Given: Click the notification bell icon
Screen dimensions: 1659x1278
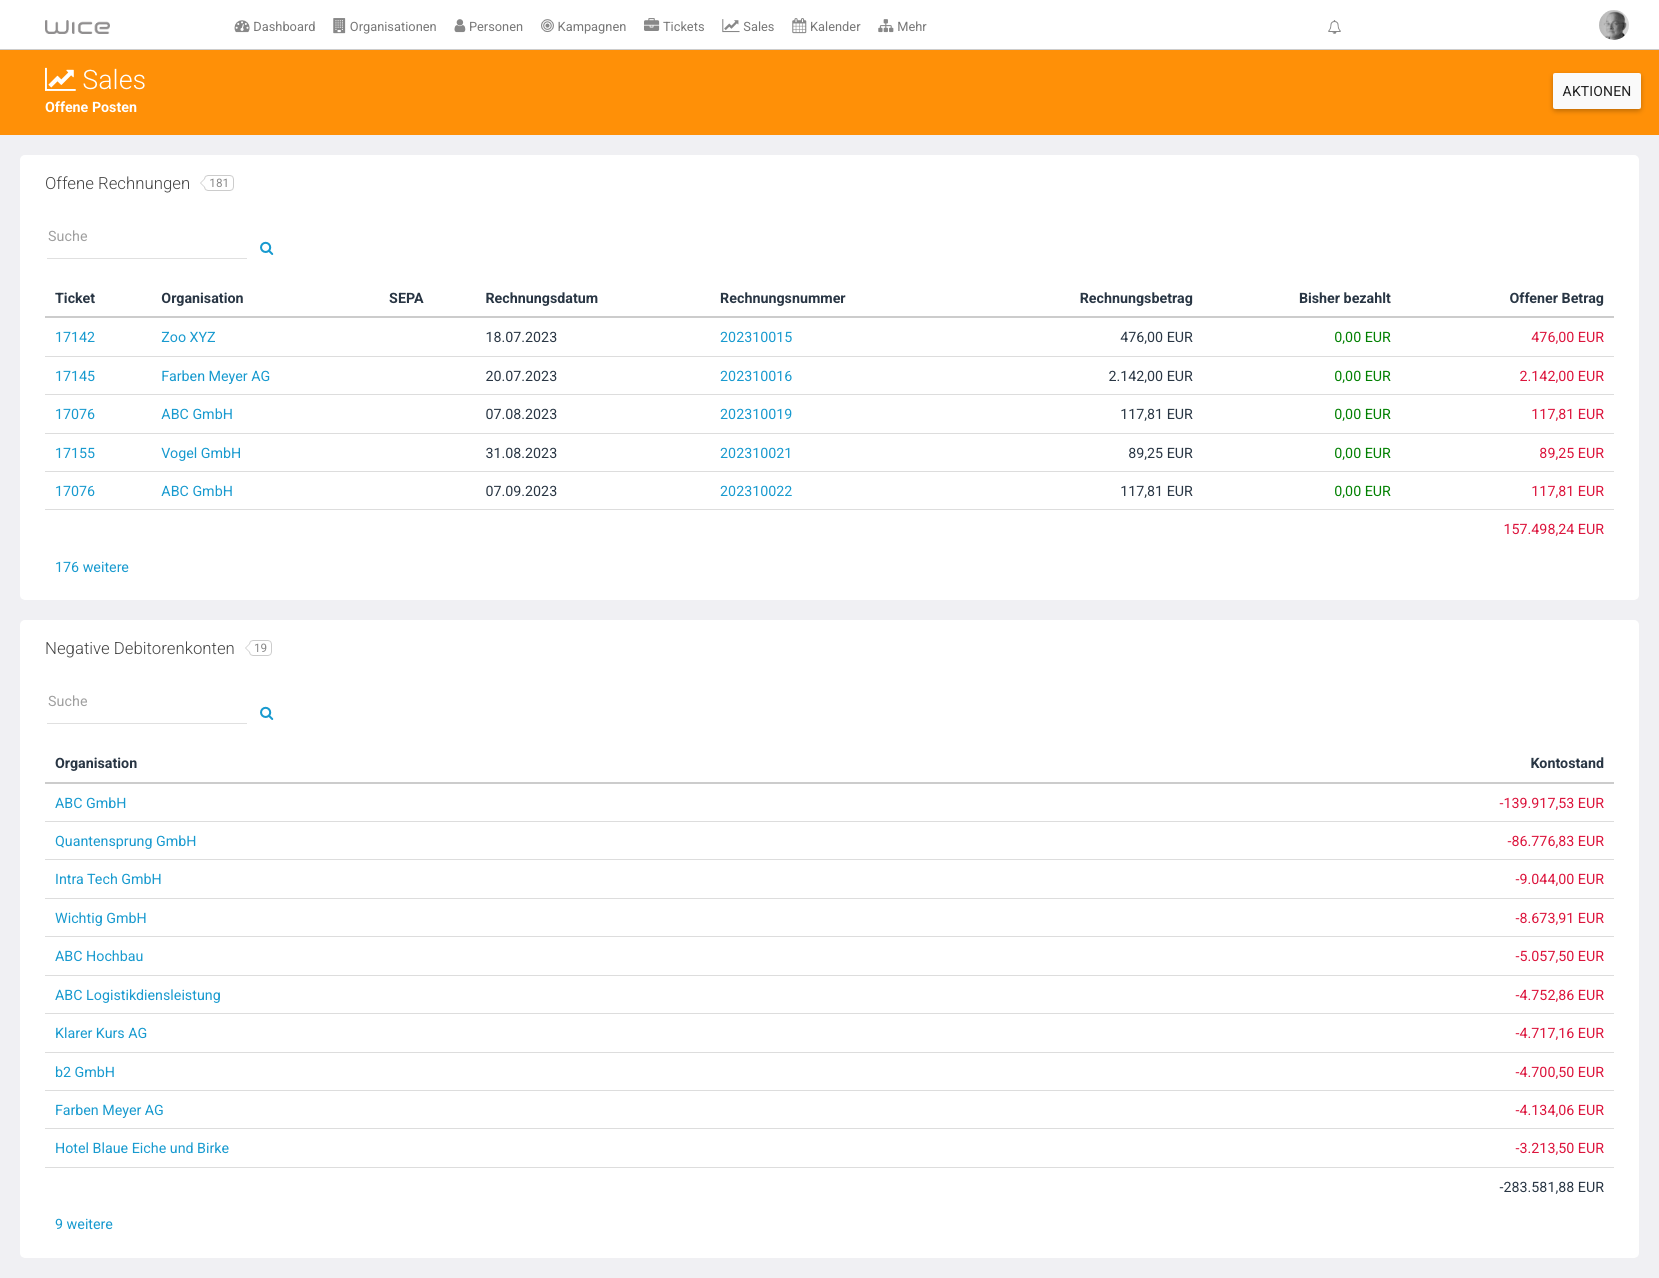Looking at the screenshot, I should coord(1334,27).
